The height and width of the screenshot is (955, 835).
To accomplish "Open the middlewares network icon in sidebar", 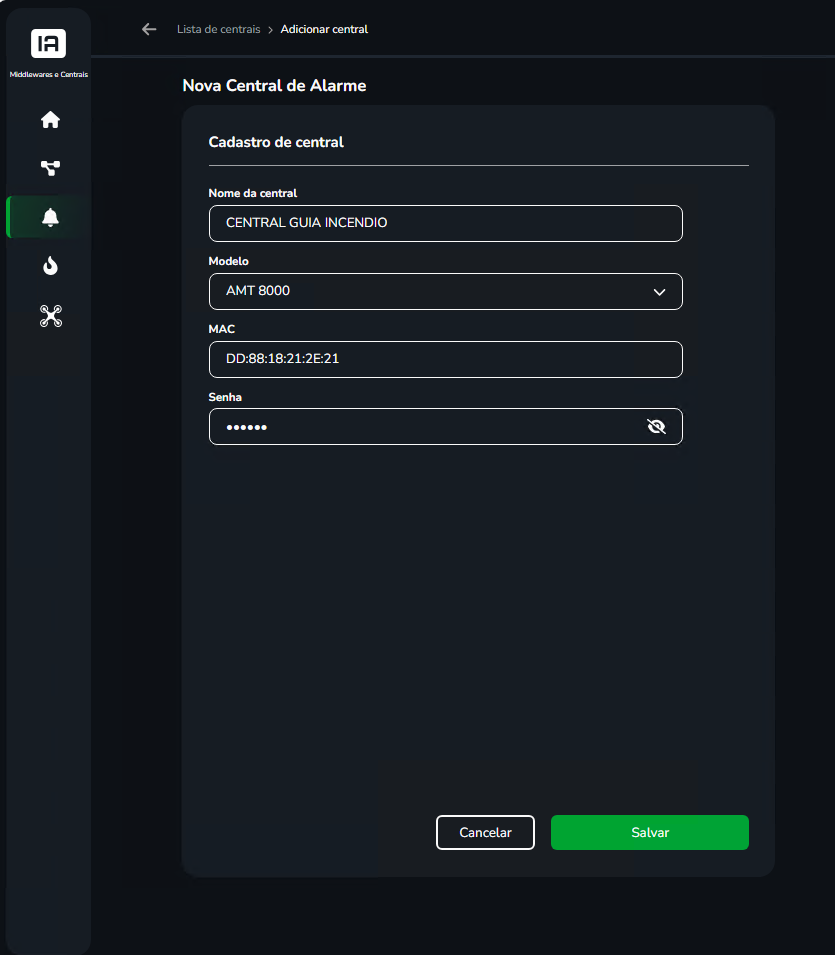I will pos(51,168).
